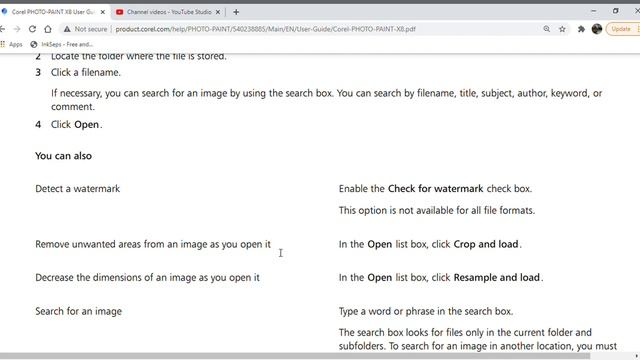Close the YouTube Studio tab
The height and width of the screenshot is (360, 640).
[x=218, y=12]
